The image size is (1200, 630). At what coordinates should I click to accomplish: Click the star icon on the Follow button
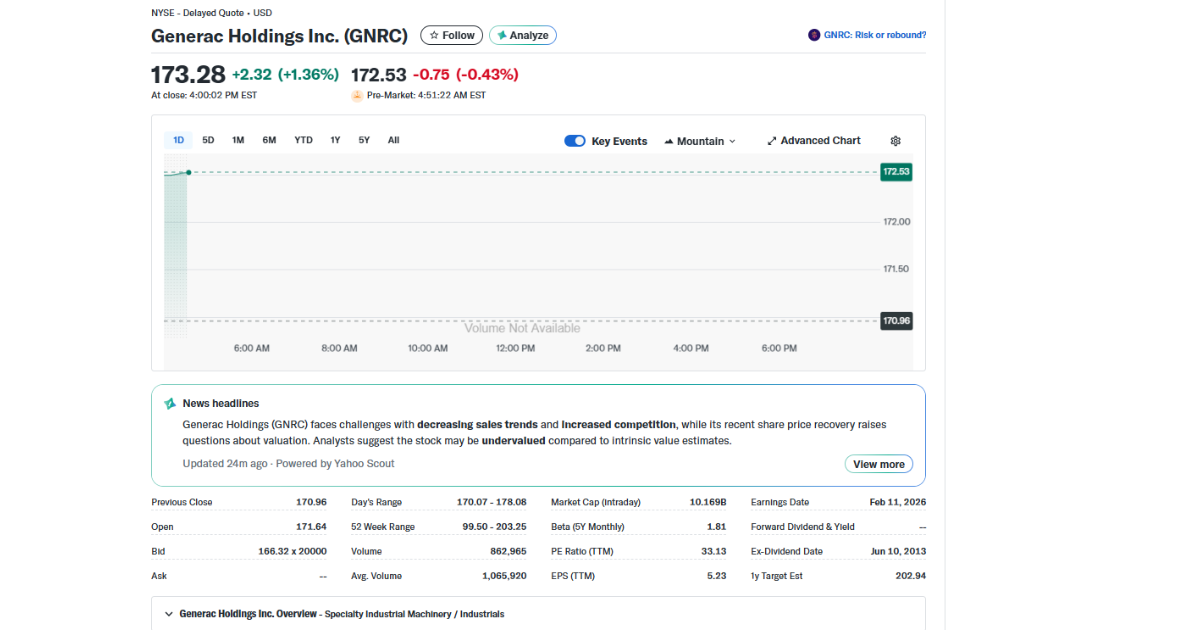pos(434,35)
